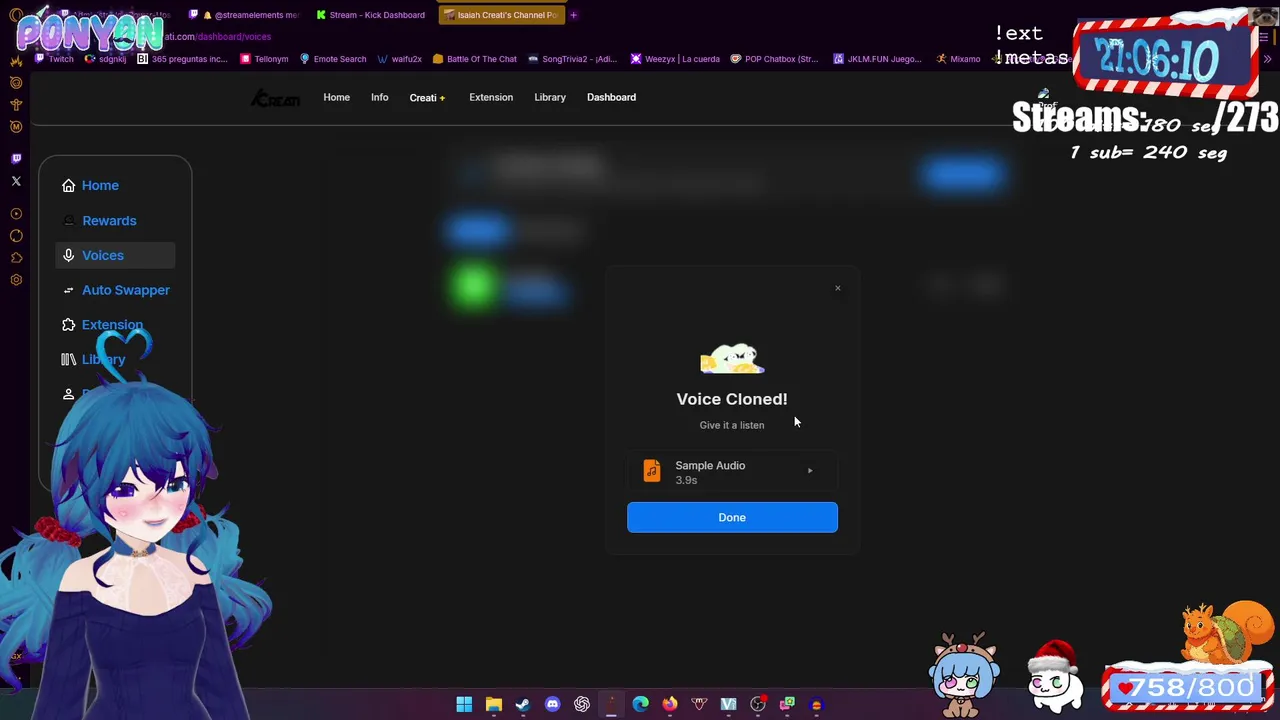Click the swap arrows icon beside Auto Swapper
This screenshot has width=1280, height=720.
pyautogui.click(x=68, y=290)
